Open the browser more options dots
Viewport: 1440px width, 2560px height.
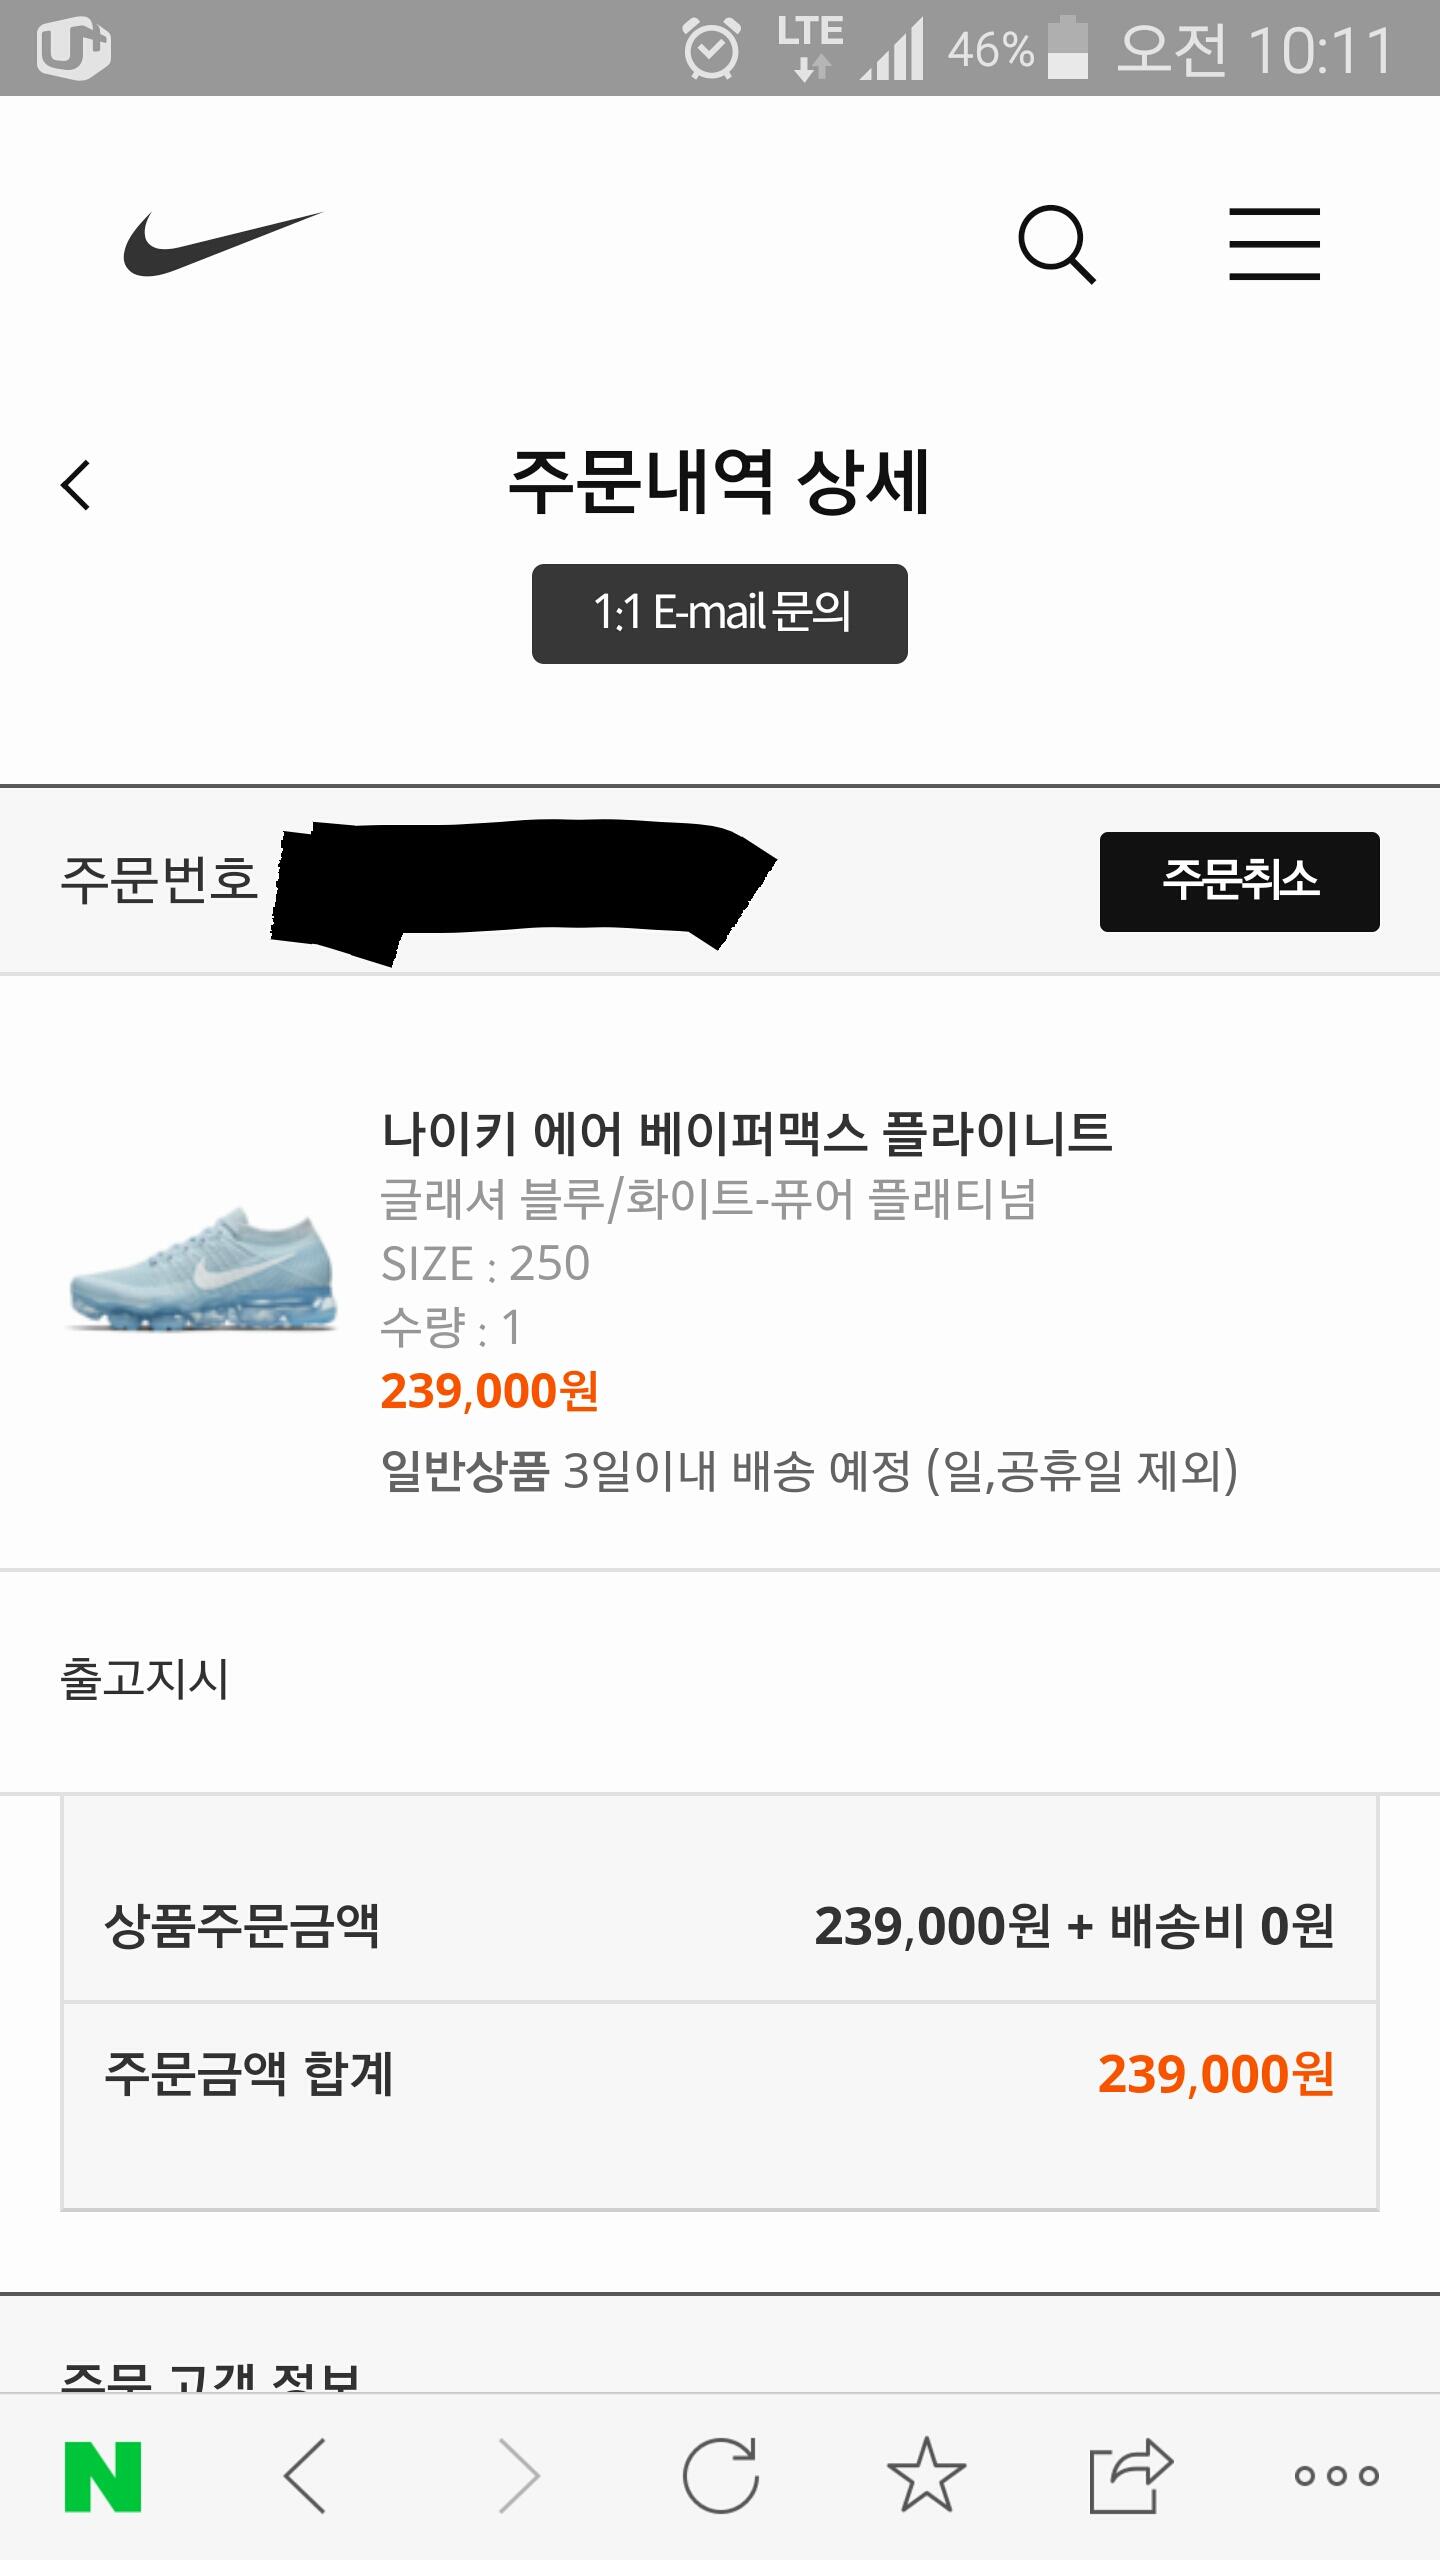[x=1336, y=2476]
